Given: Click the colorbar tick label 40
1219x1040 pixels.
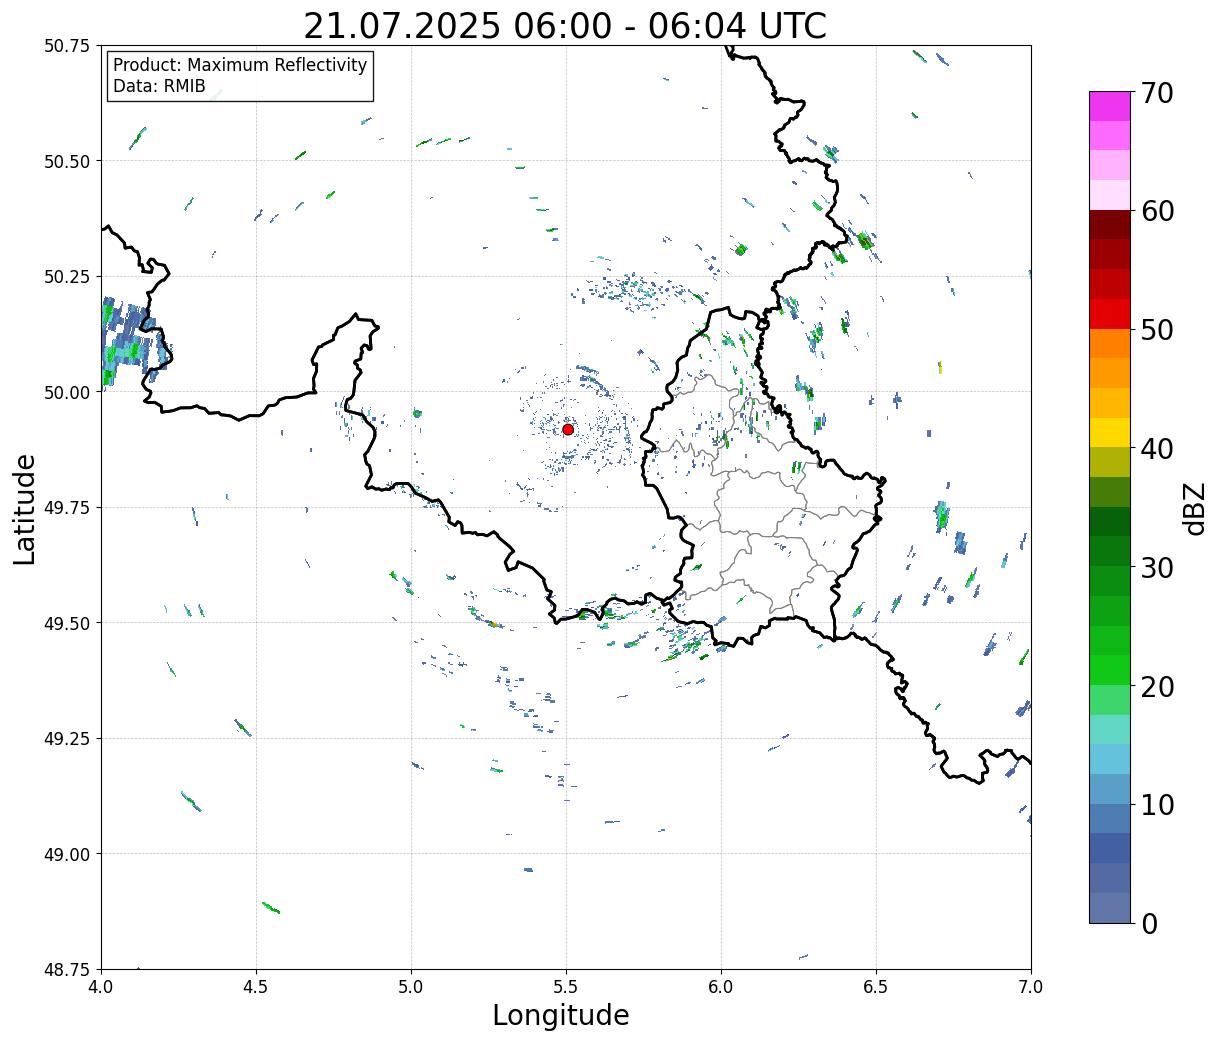Looking at the screenshot, I should [x=1157, y=449].
